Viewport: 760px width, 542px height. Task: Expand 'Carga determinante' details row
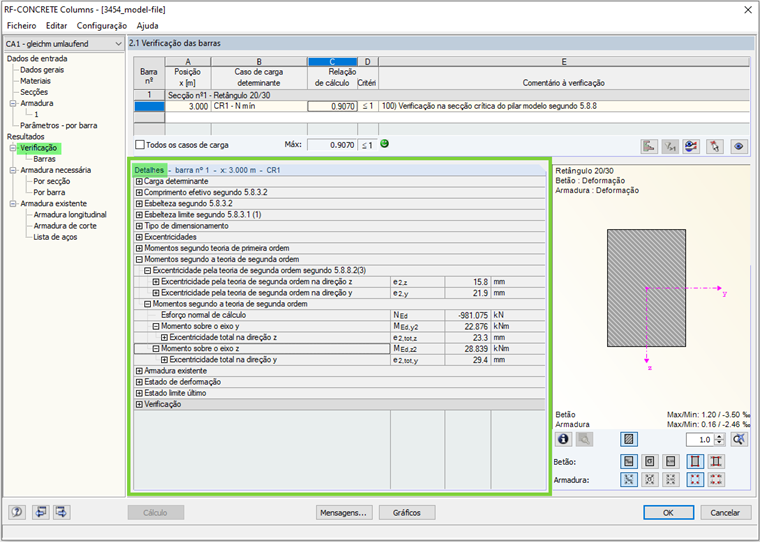click(x=139, y=181)
